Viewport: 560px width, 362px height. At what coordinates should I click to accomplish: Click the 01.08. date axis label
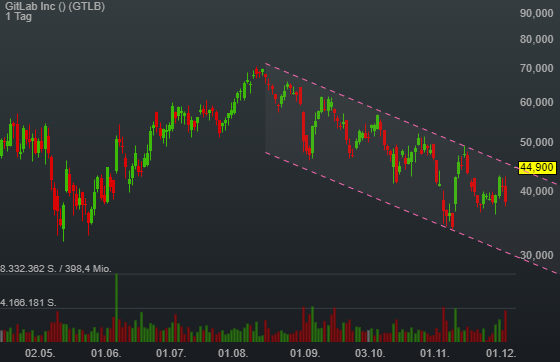[233, 353]
